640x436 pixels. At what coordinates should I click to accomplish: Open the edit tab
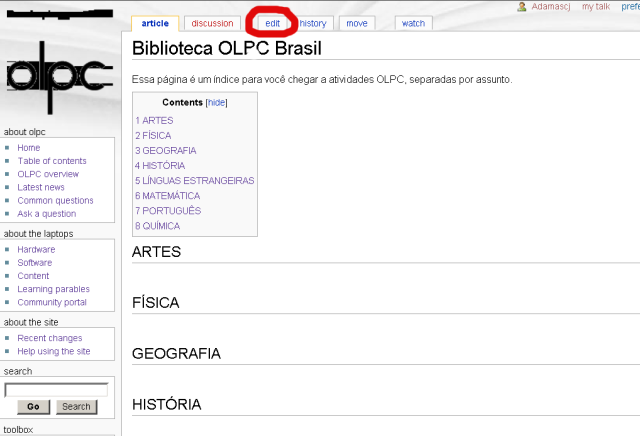[x=272, y=23]
